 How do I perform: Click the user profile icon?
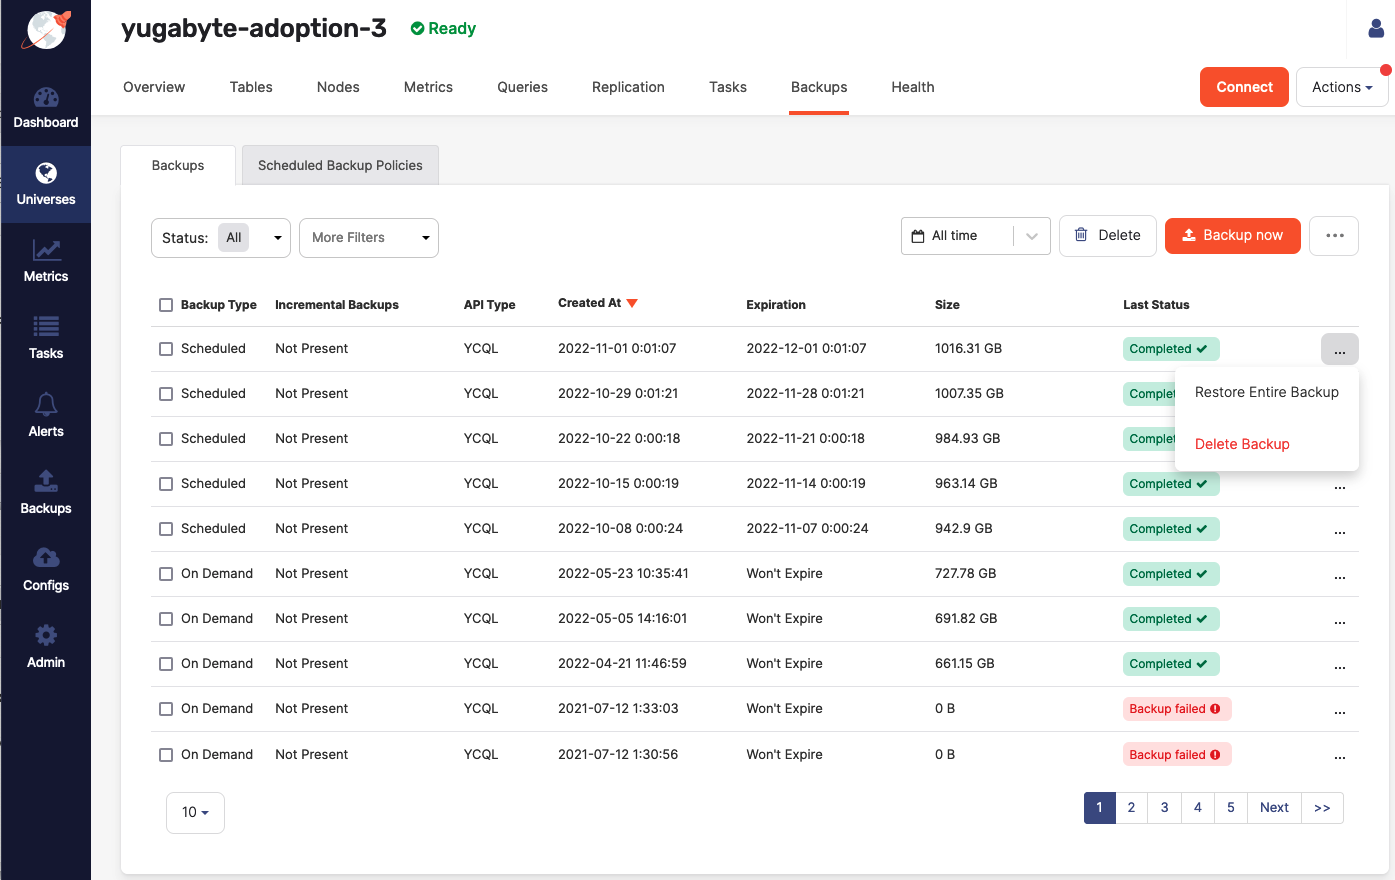(x=1377, y=28)
